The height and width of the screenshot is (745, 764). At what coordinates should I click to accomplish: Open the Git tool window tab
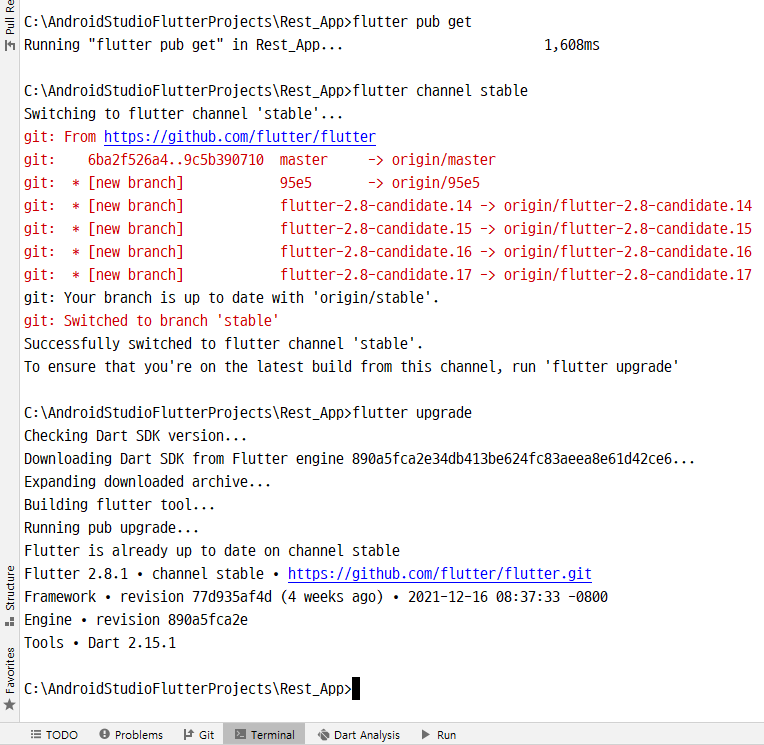coord(199,734)
